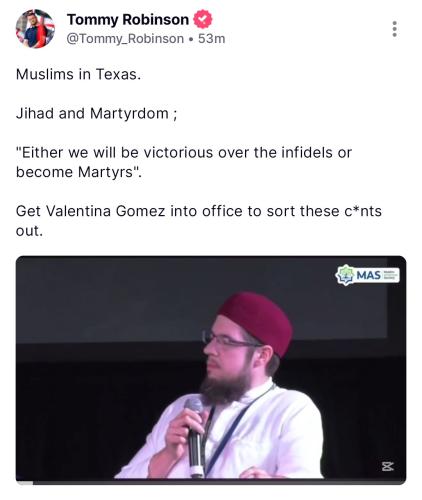This screenshot has height=500, width=422.
Task: Open the three-dot post options menu
Action: 394,29
